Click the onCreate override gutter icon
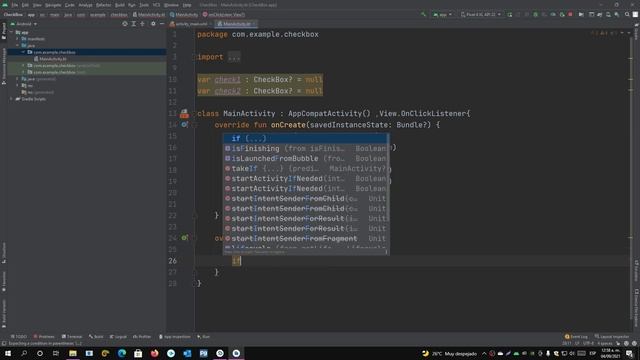 pos(184,124)
